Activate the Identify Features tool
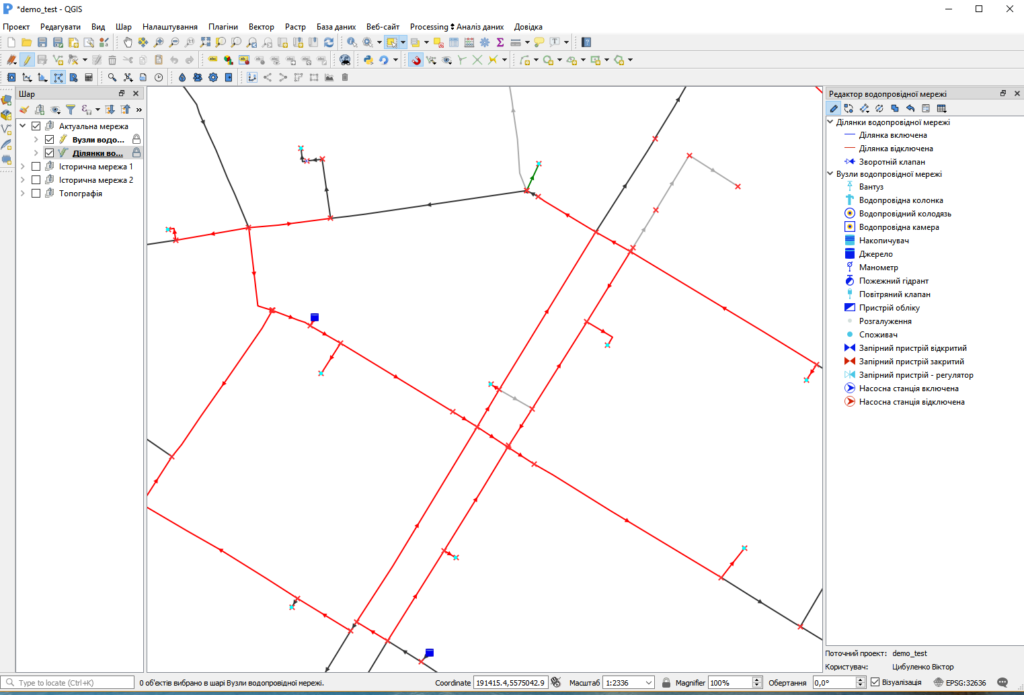 [352, 42]
